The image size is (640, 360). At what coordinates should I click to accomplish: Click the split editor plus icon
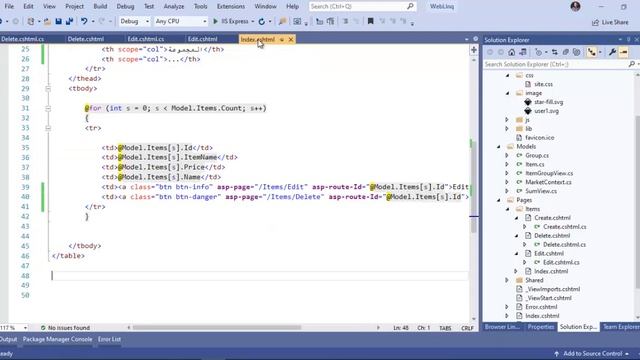(x=473, y=50)
